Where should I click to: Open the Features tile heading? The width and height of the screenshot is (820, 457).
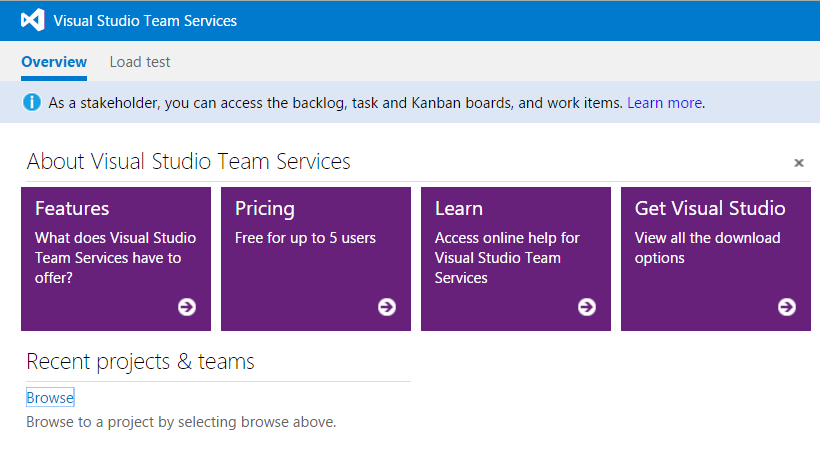(x=72, y=208)
